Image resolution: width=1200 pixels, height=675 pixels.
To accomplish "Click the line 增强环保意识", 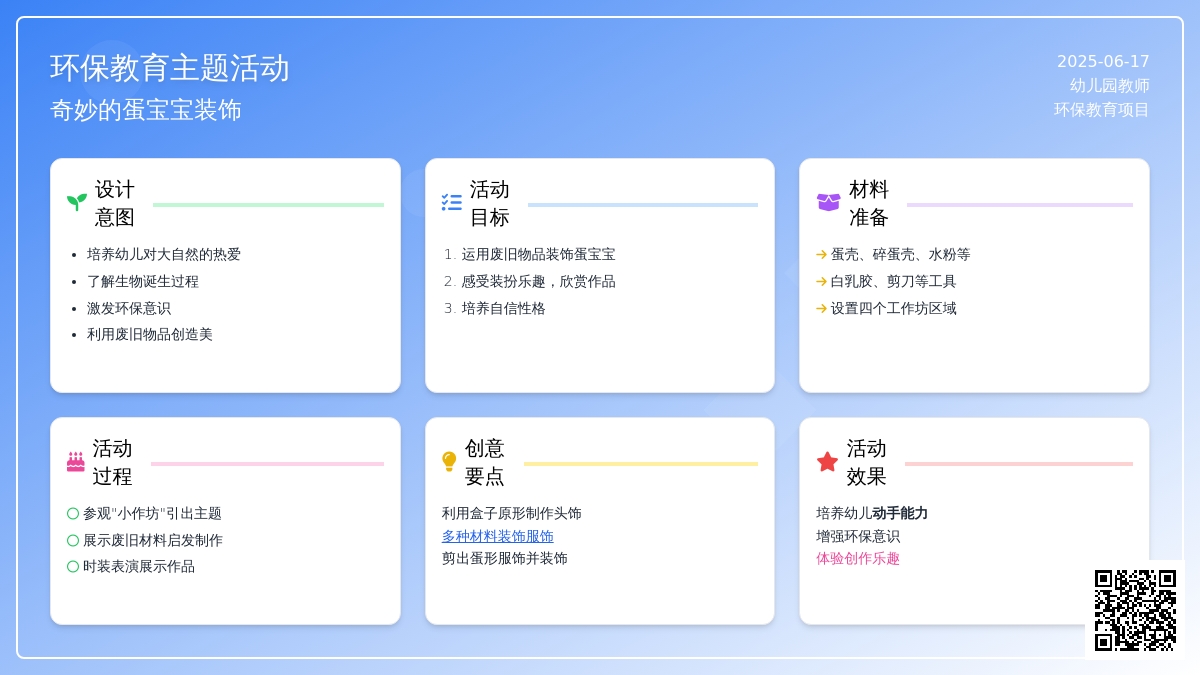I will 858,536.
